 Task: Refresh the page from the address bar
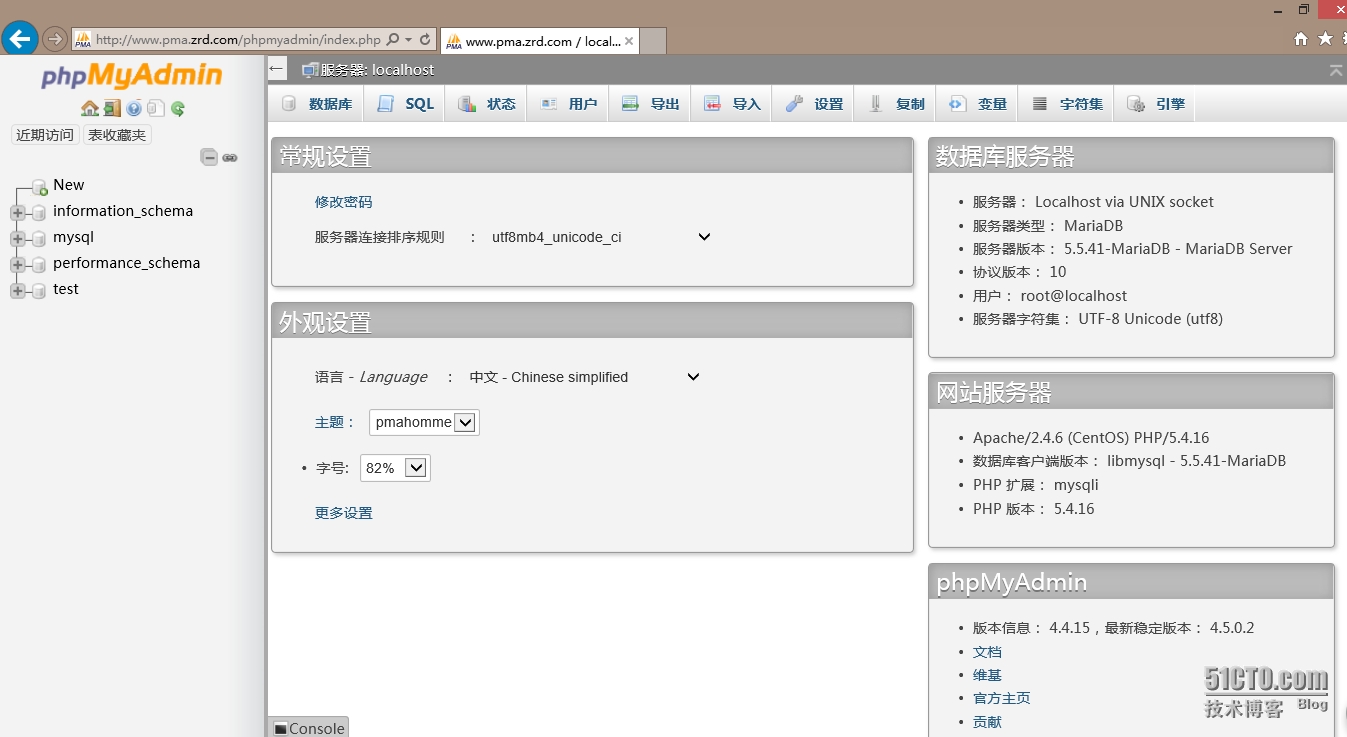tap(425, 40)
